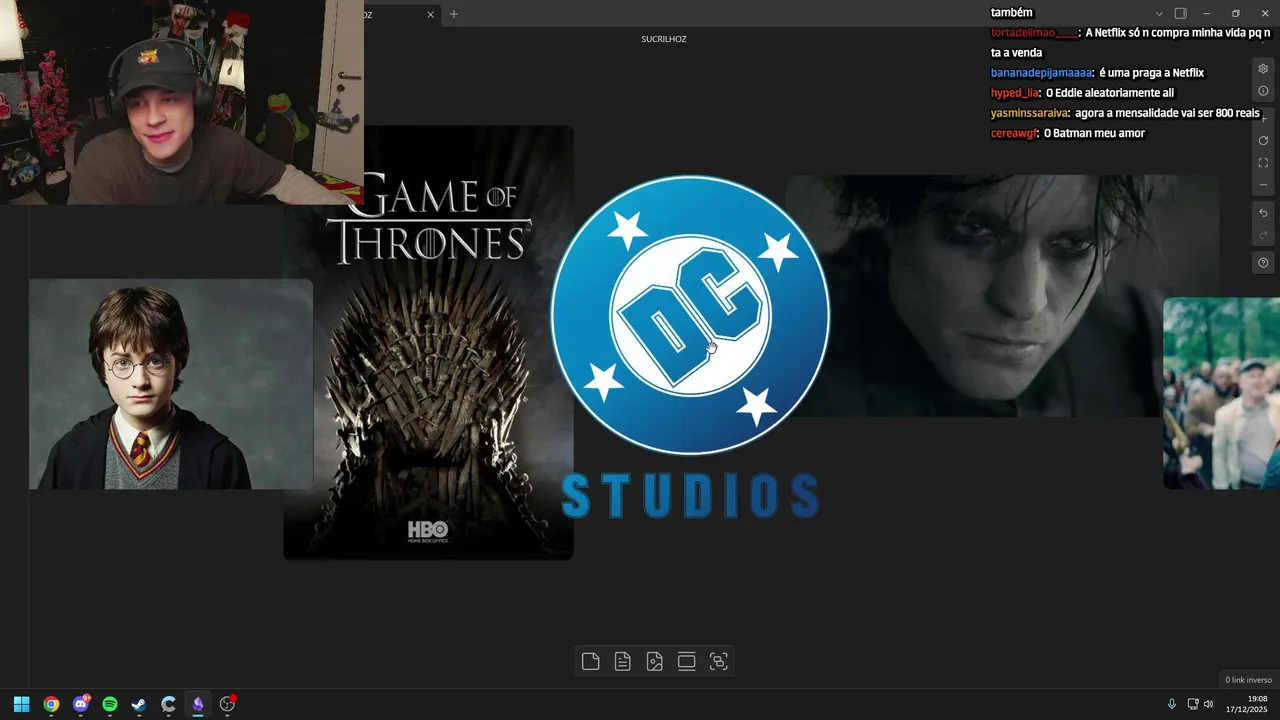Click the chat message 'O Batman meu amor'
Image resolution: width=1280 pixels, height=720 pixels.
1094,133
